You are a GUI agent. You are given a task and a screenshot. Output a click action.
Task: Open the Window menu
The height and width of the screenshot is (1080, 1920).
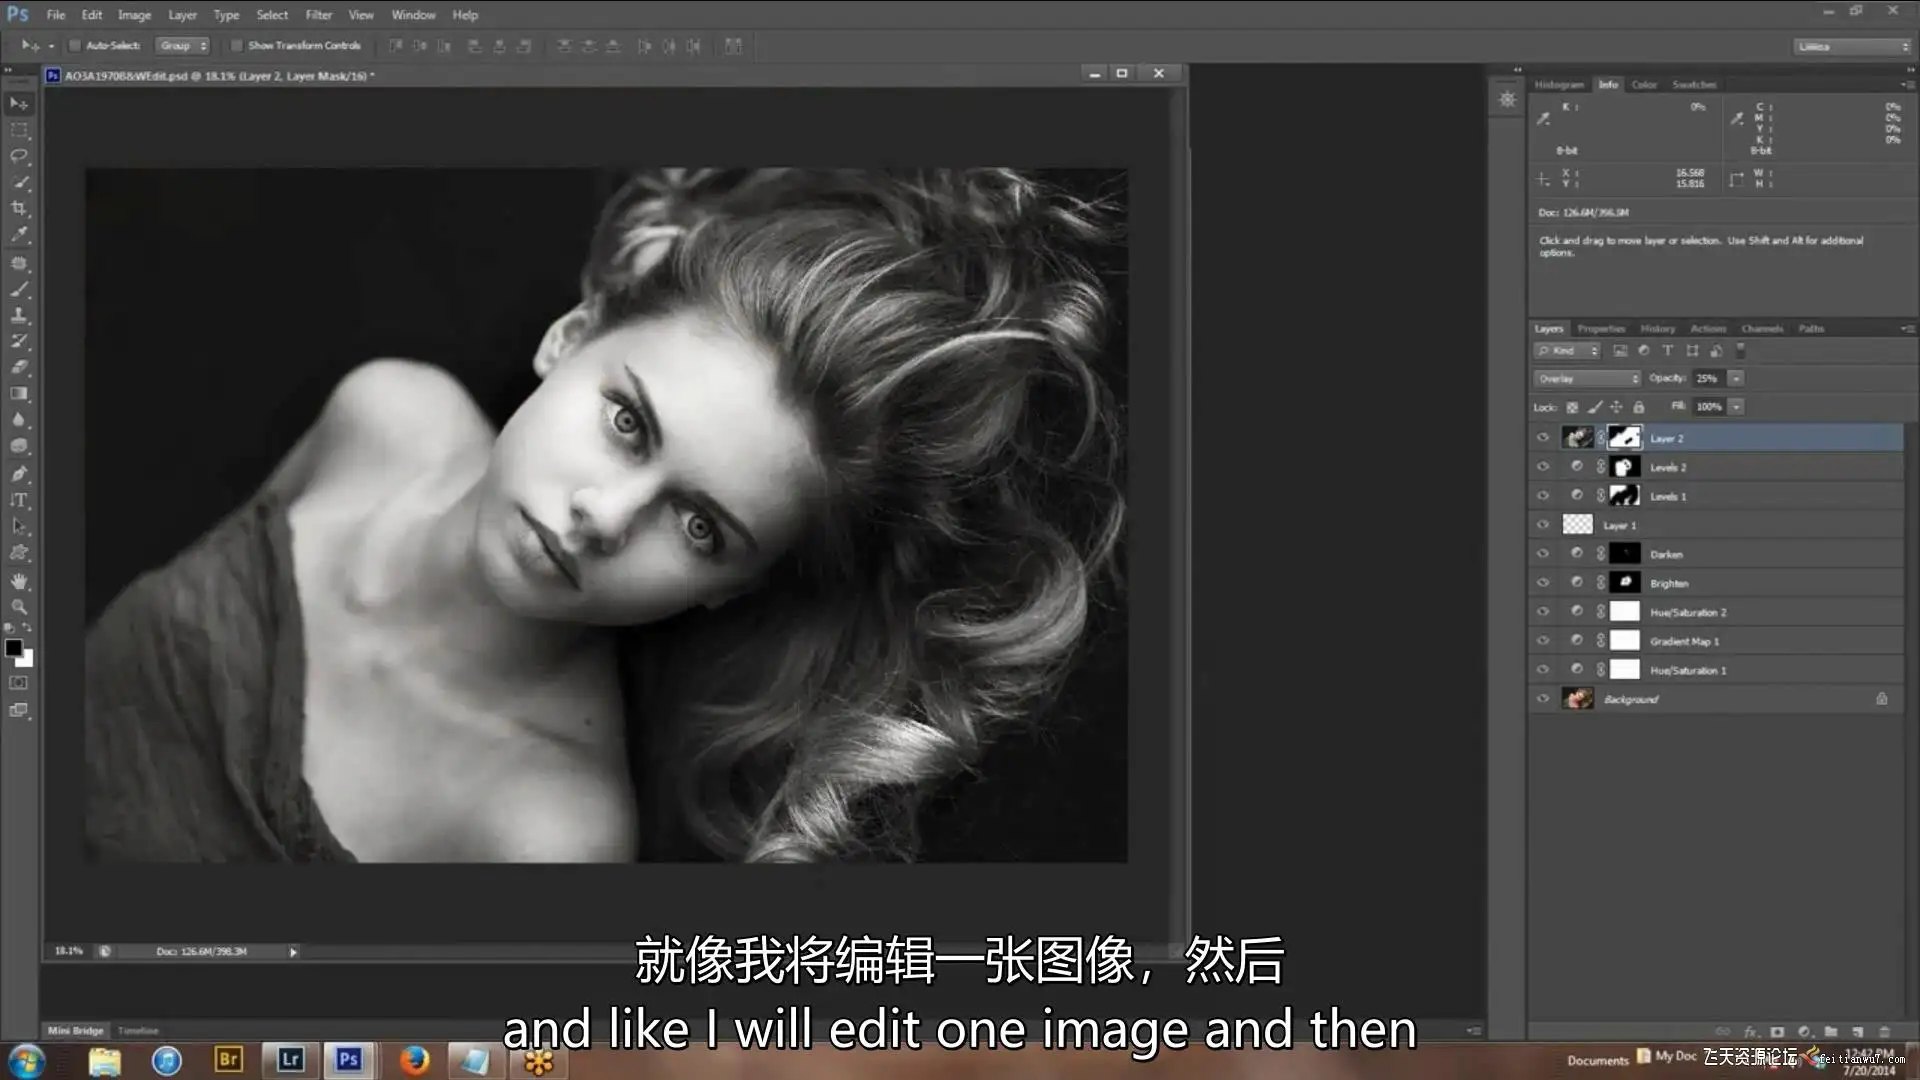tap(413, 15)
